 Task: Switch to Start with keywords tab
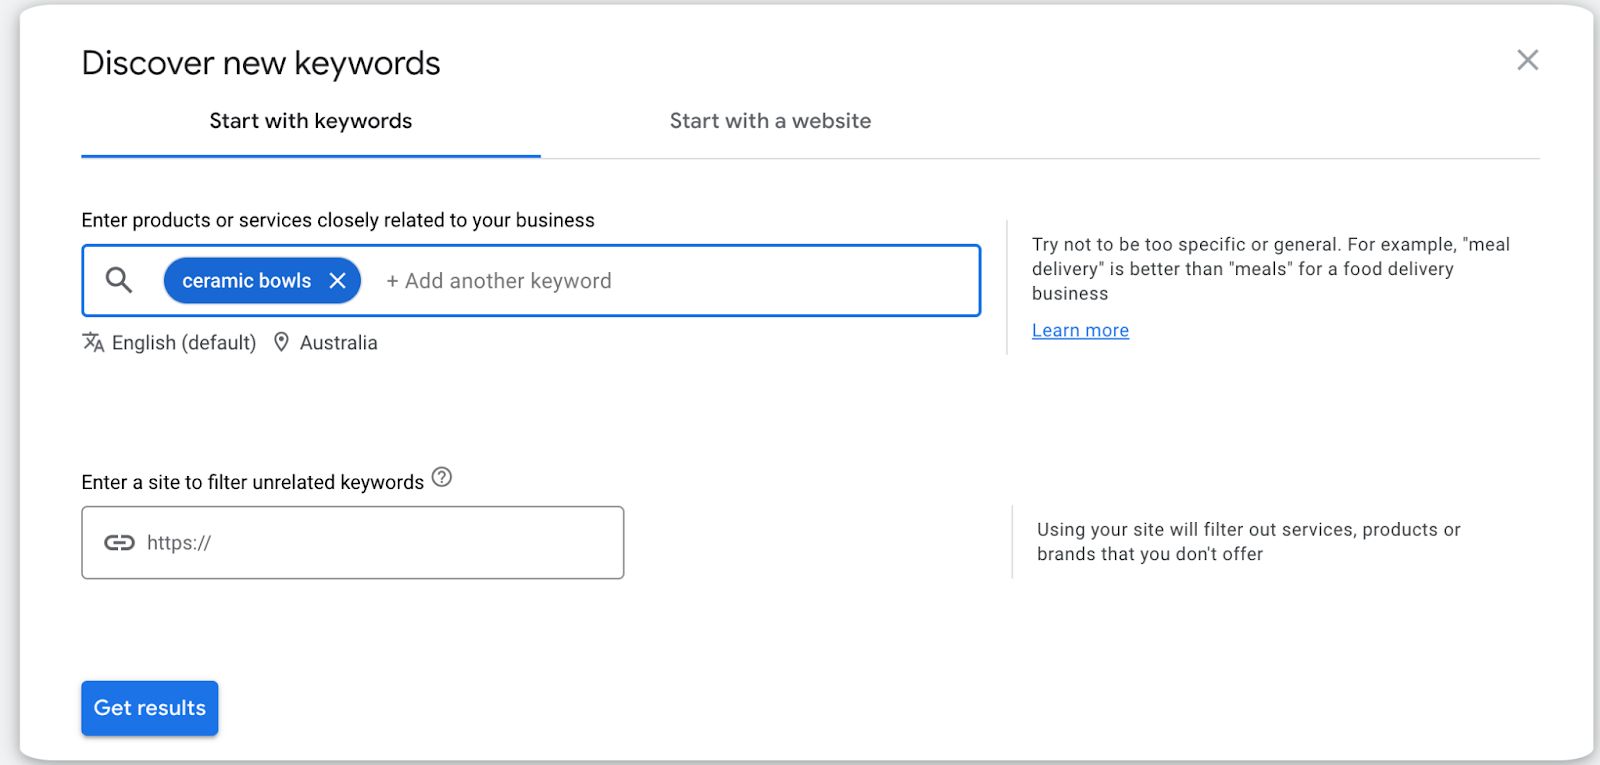(311, 121)
